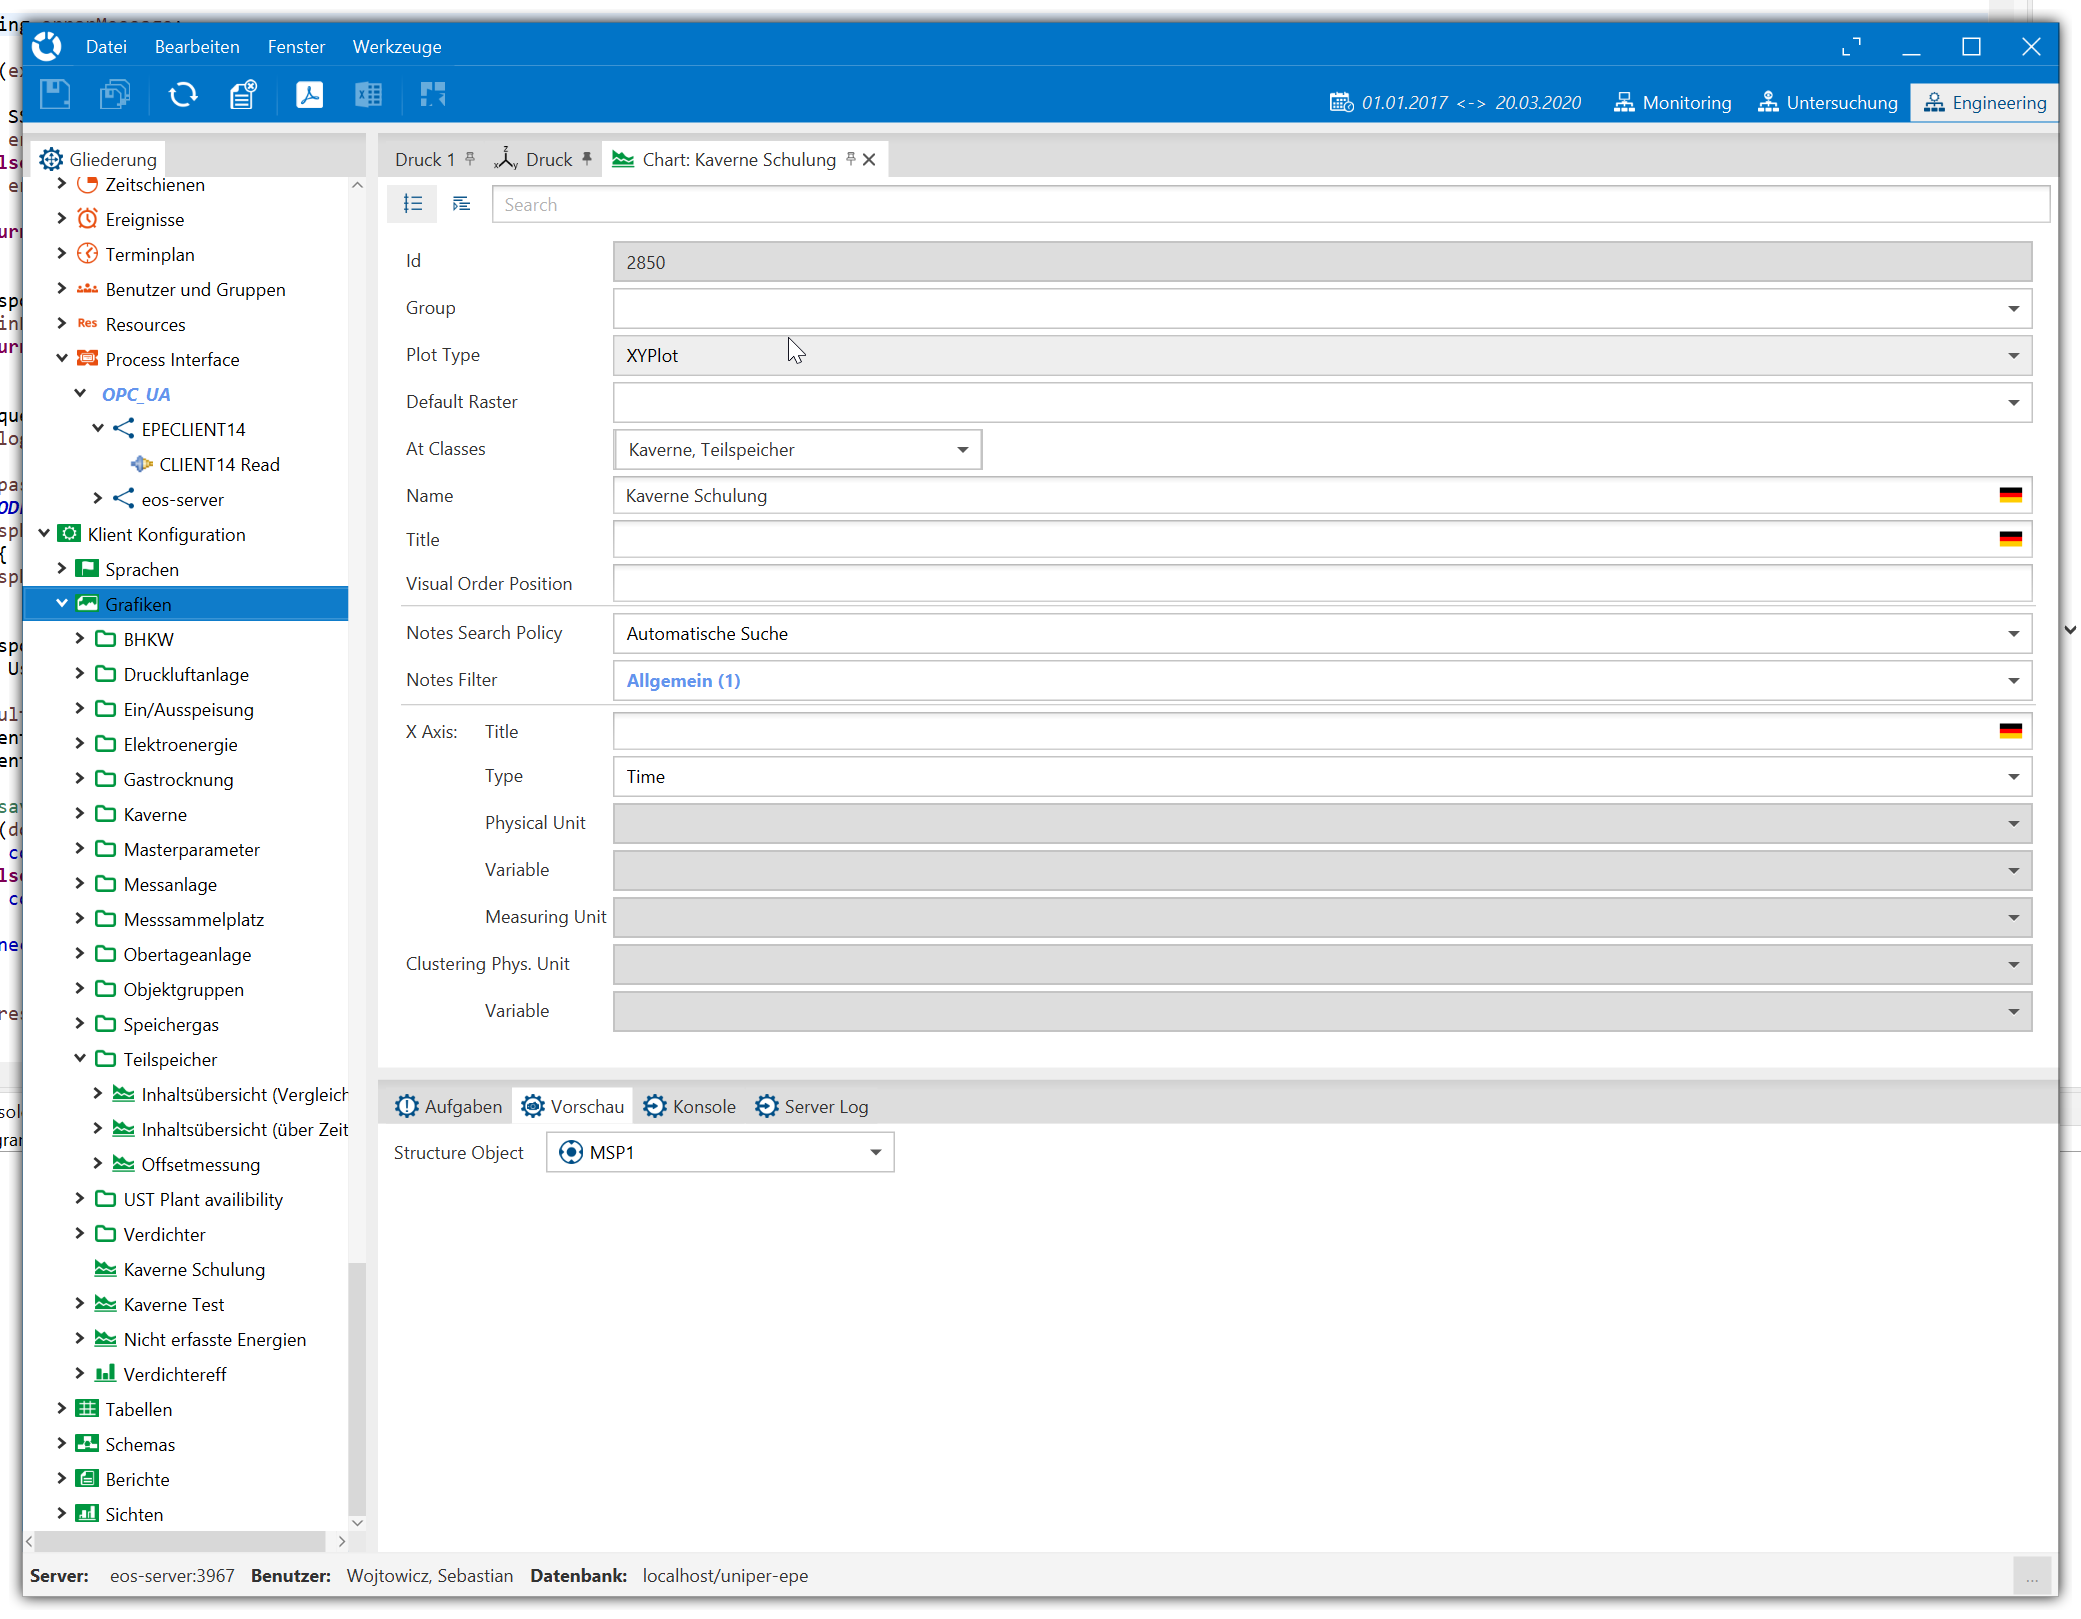Switch to tree list view icon
This screenshot has height=1619, width=2081.
coord(412,204)
